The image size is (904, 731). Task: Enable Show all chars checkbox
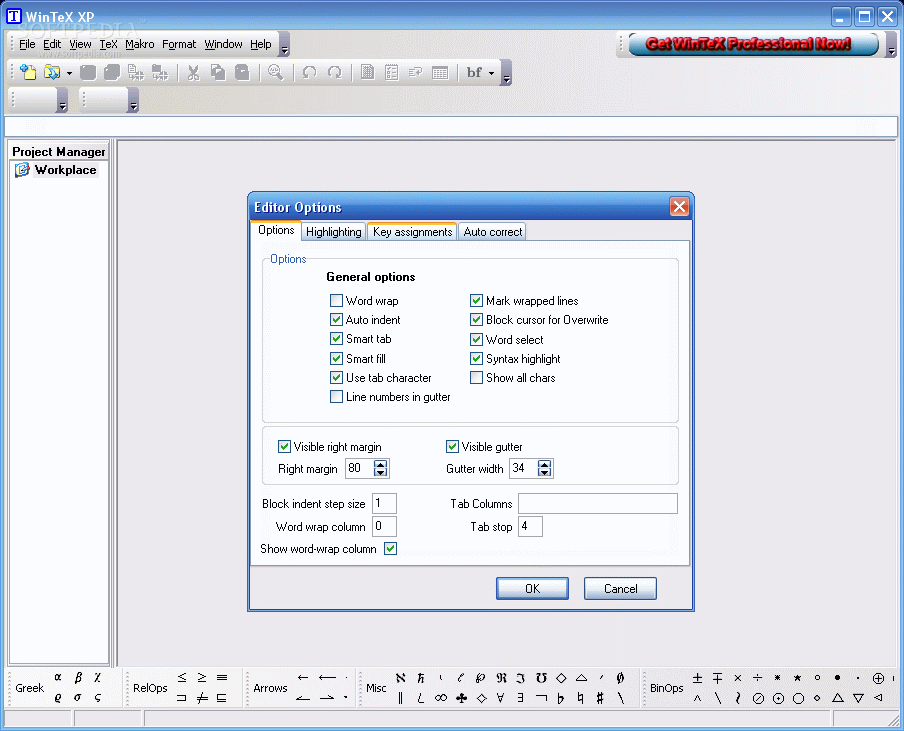(x=476, y=378)
